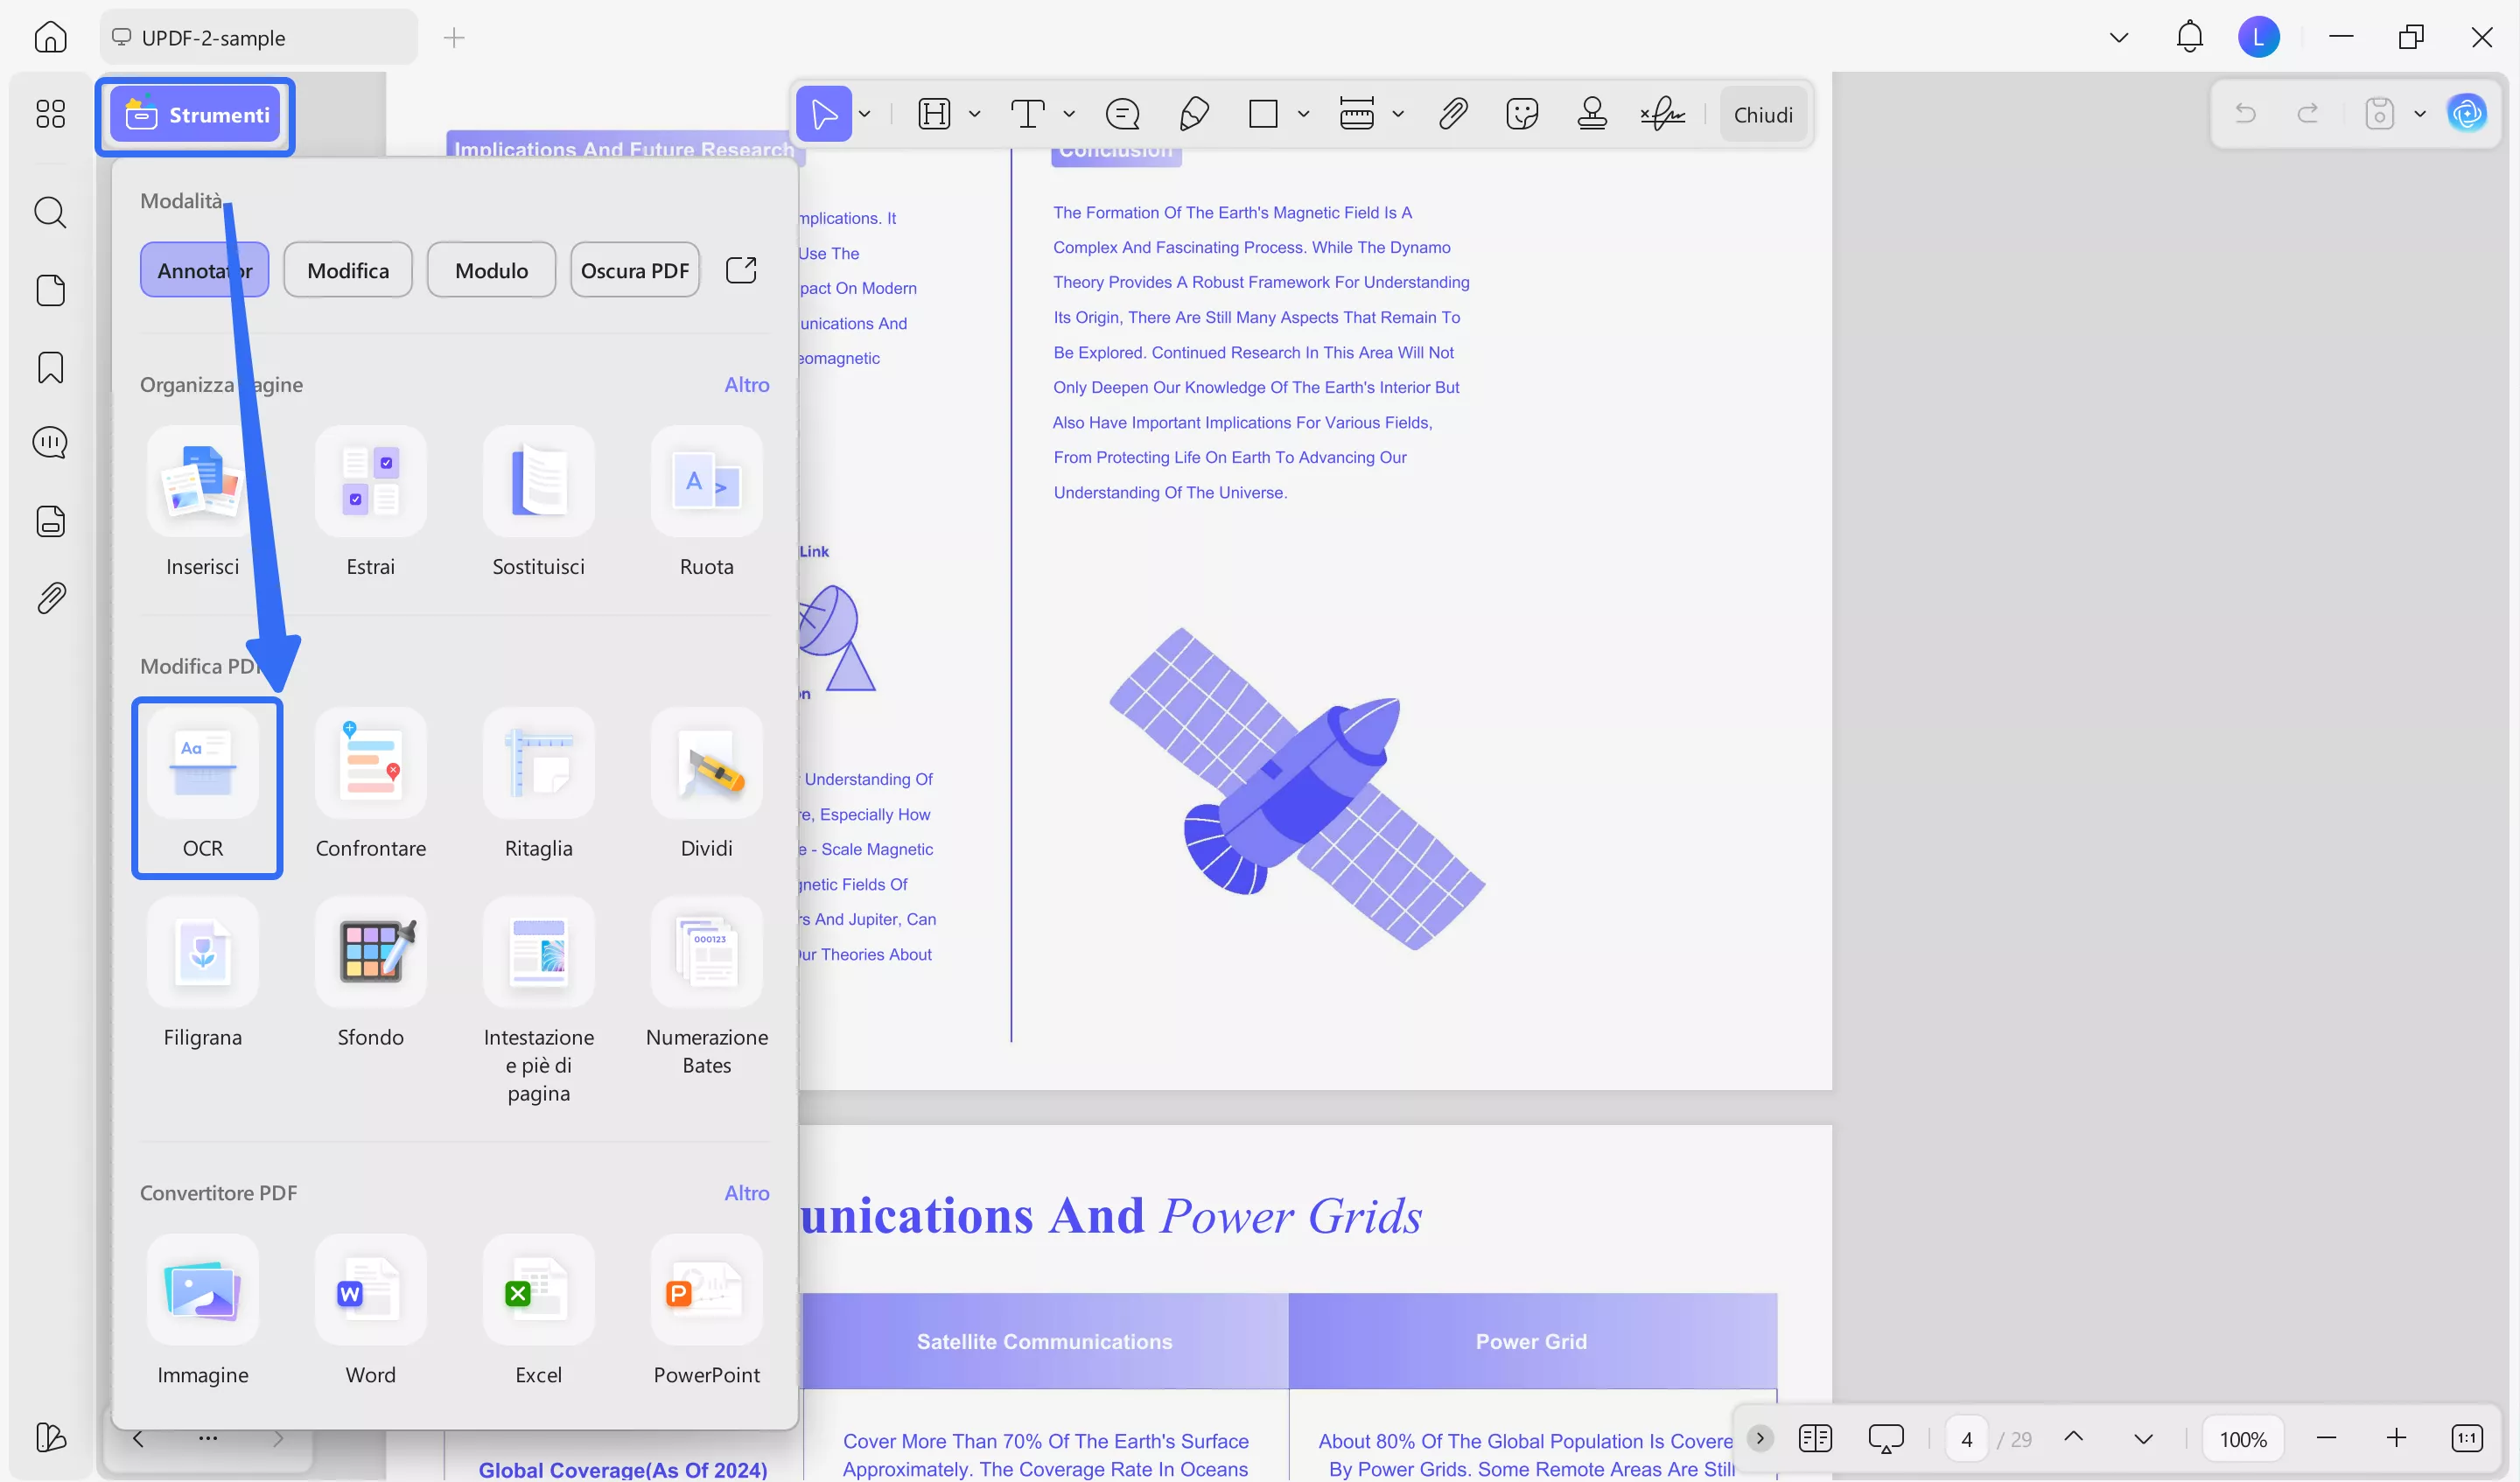Convert PDF to Word
The width and height of the screenshot is (2520, 1482).
[370, 1290]
